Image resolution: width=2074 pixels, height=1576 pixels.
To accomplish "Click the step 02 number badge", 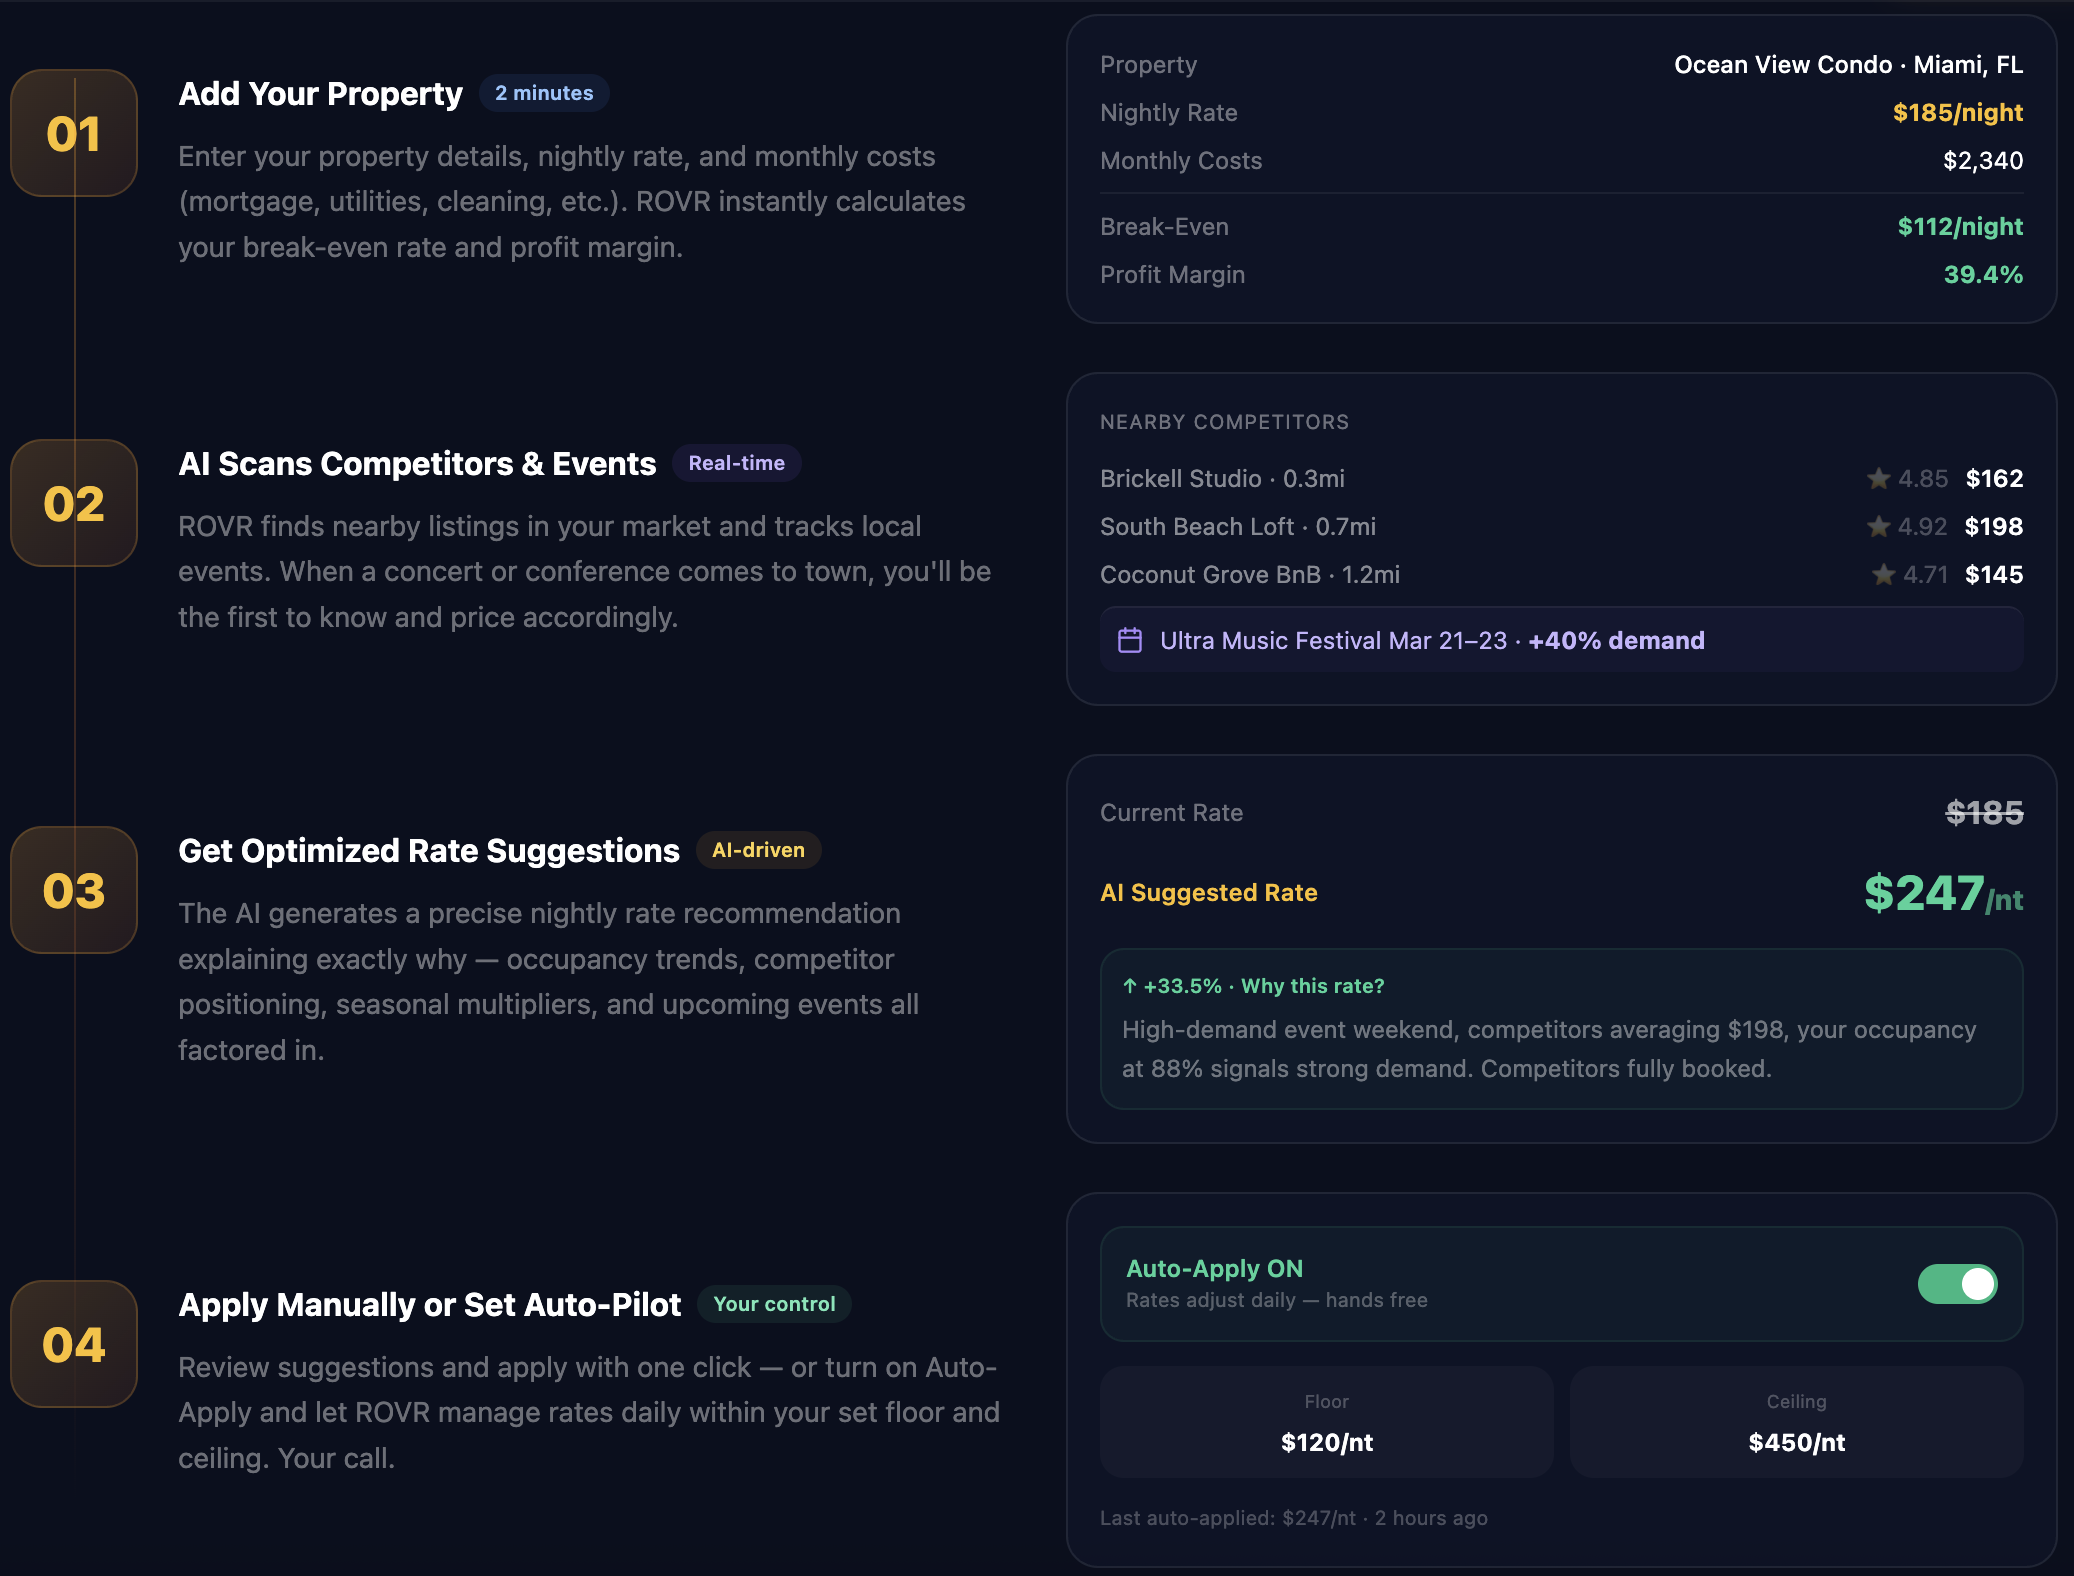I will click(74, 503).
